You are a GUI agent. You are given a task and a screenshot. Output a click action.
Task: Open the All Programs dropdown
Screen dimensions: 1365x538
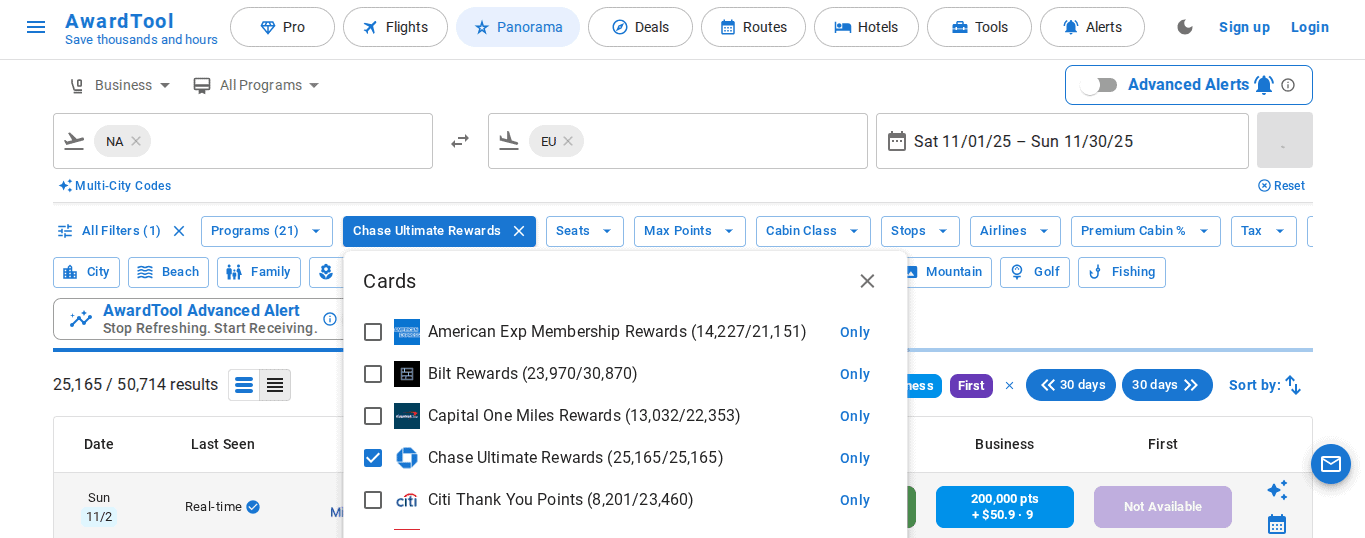tap(257, 85)
